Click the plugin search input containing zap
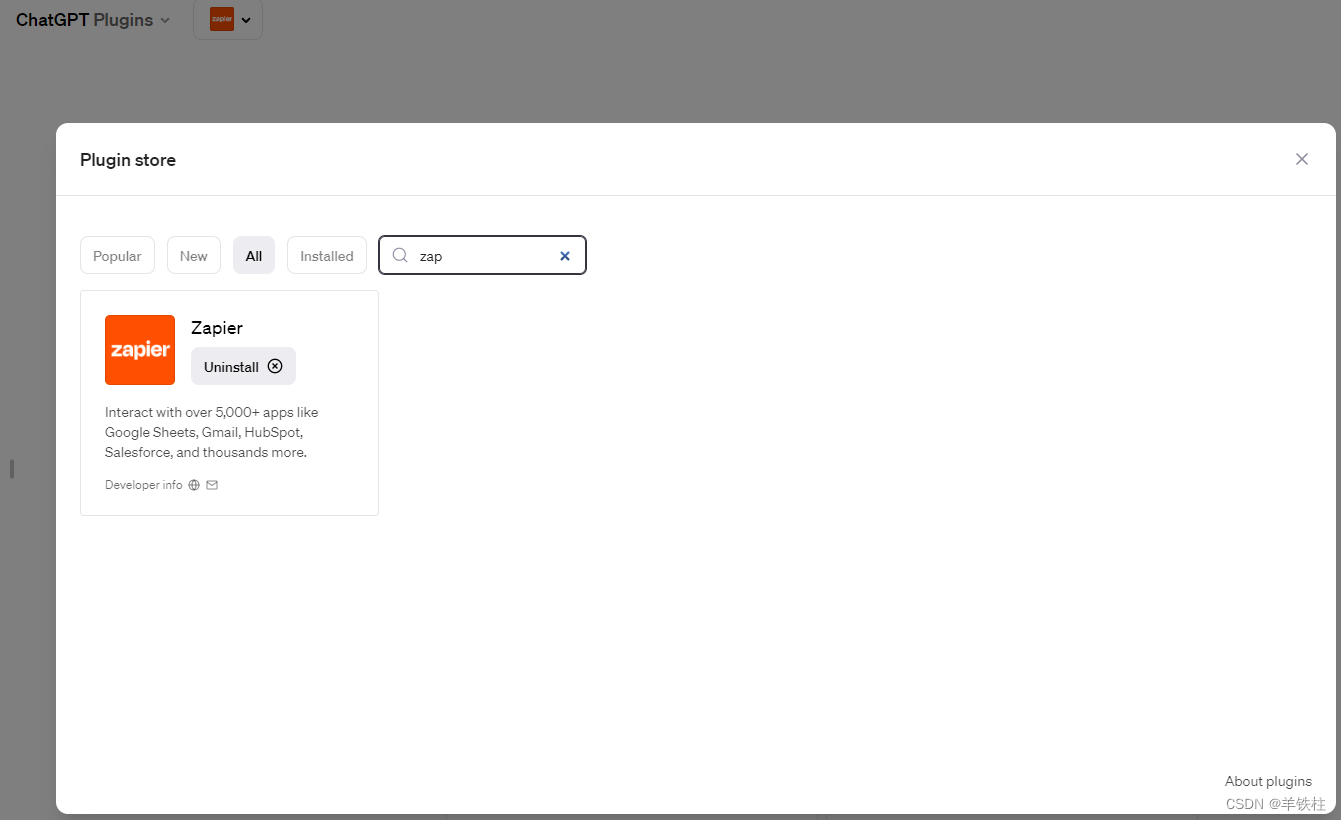The image size is (1341, 820). (482, 255)
